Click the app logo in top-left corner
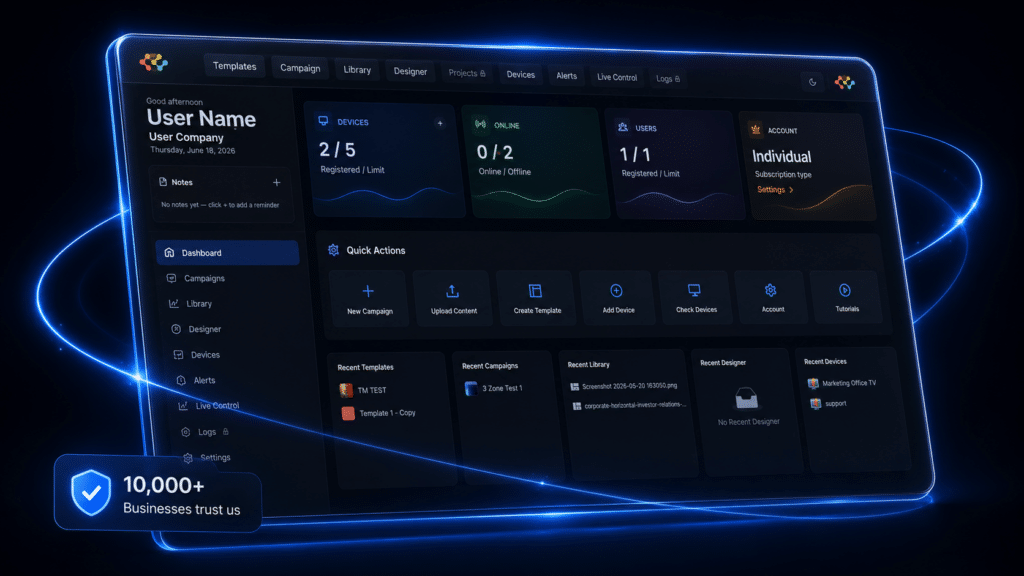 (x=154, y=63)
